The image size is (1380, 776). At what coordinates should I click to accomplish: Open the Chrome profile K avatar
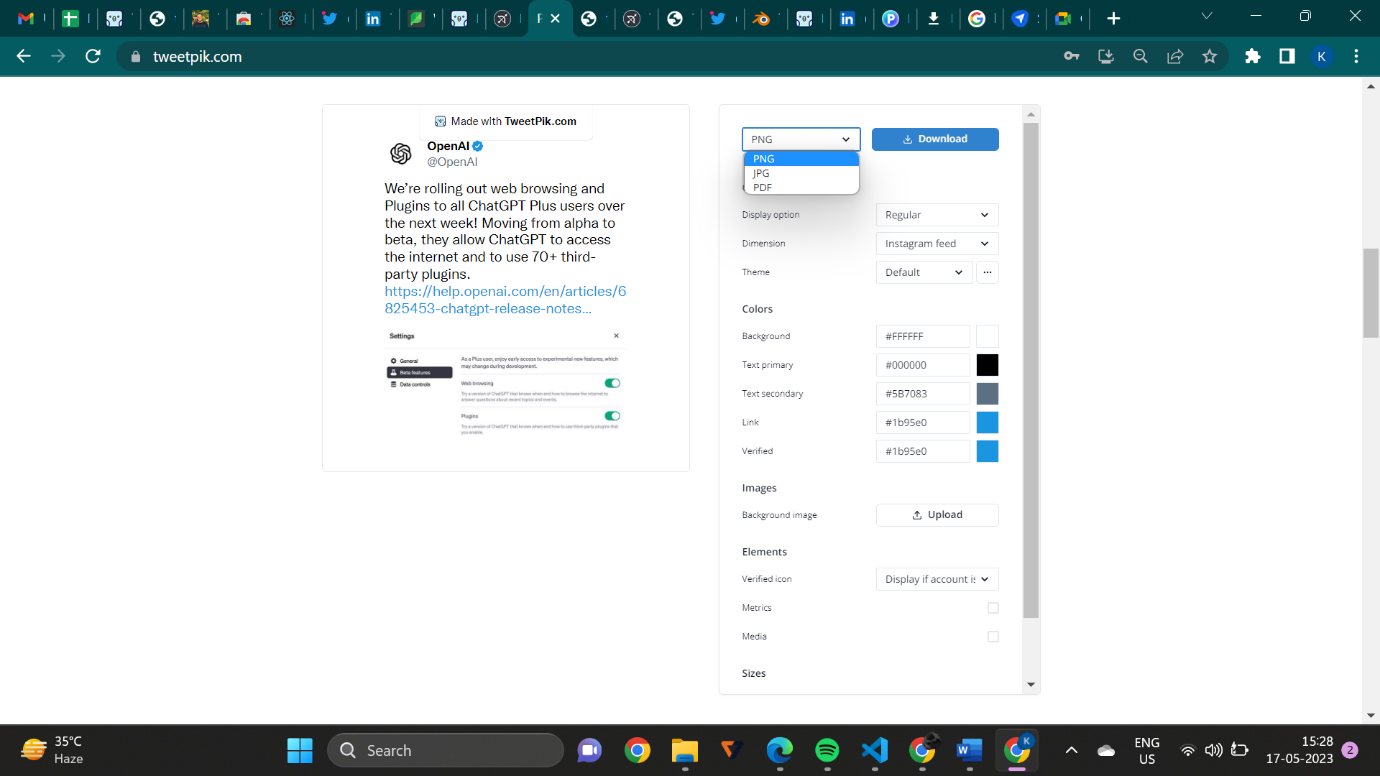click(x=1321, y=57)
